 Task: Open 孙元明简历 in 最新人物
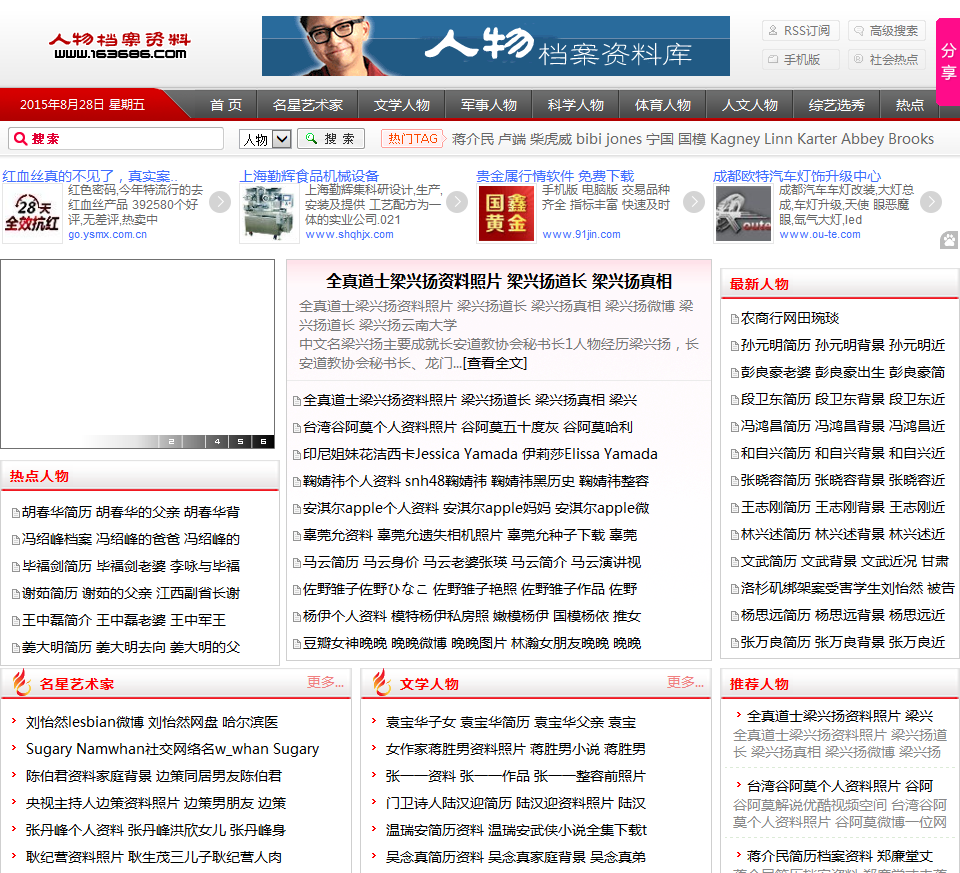coord(843,345)
